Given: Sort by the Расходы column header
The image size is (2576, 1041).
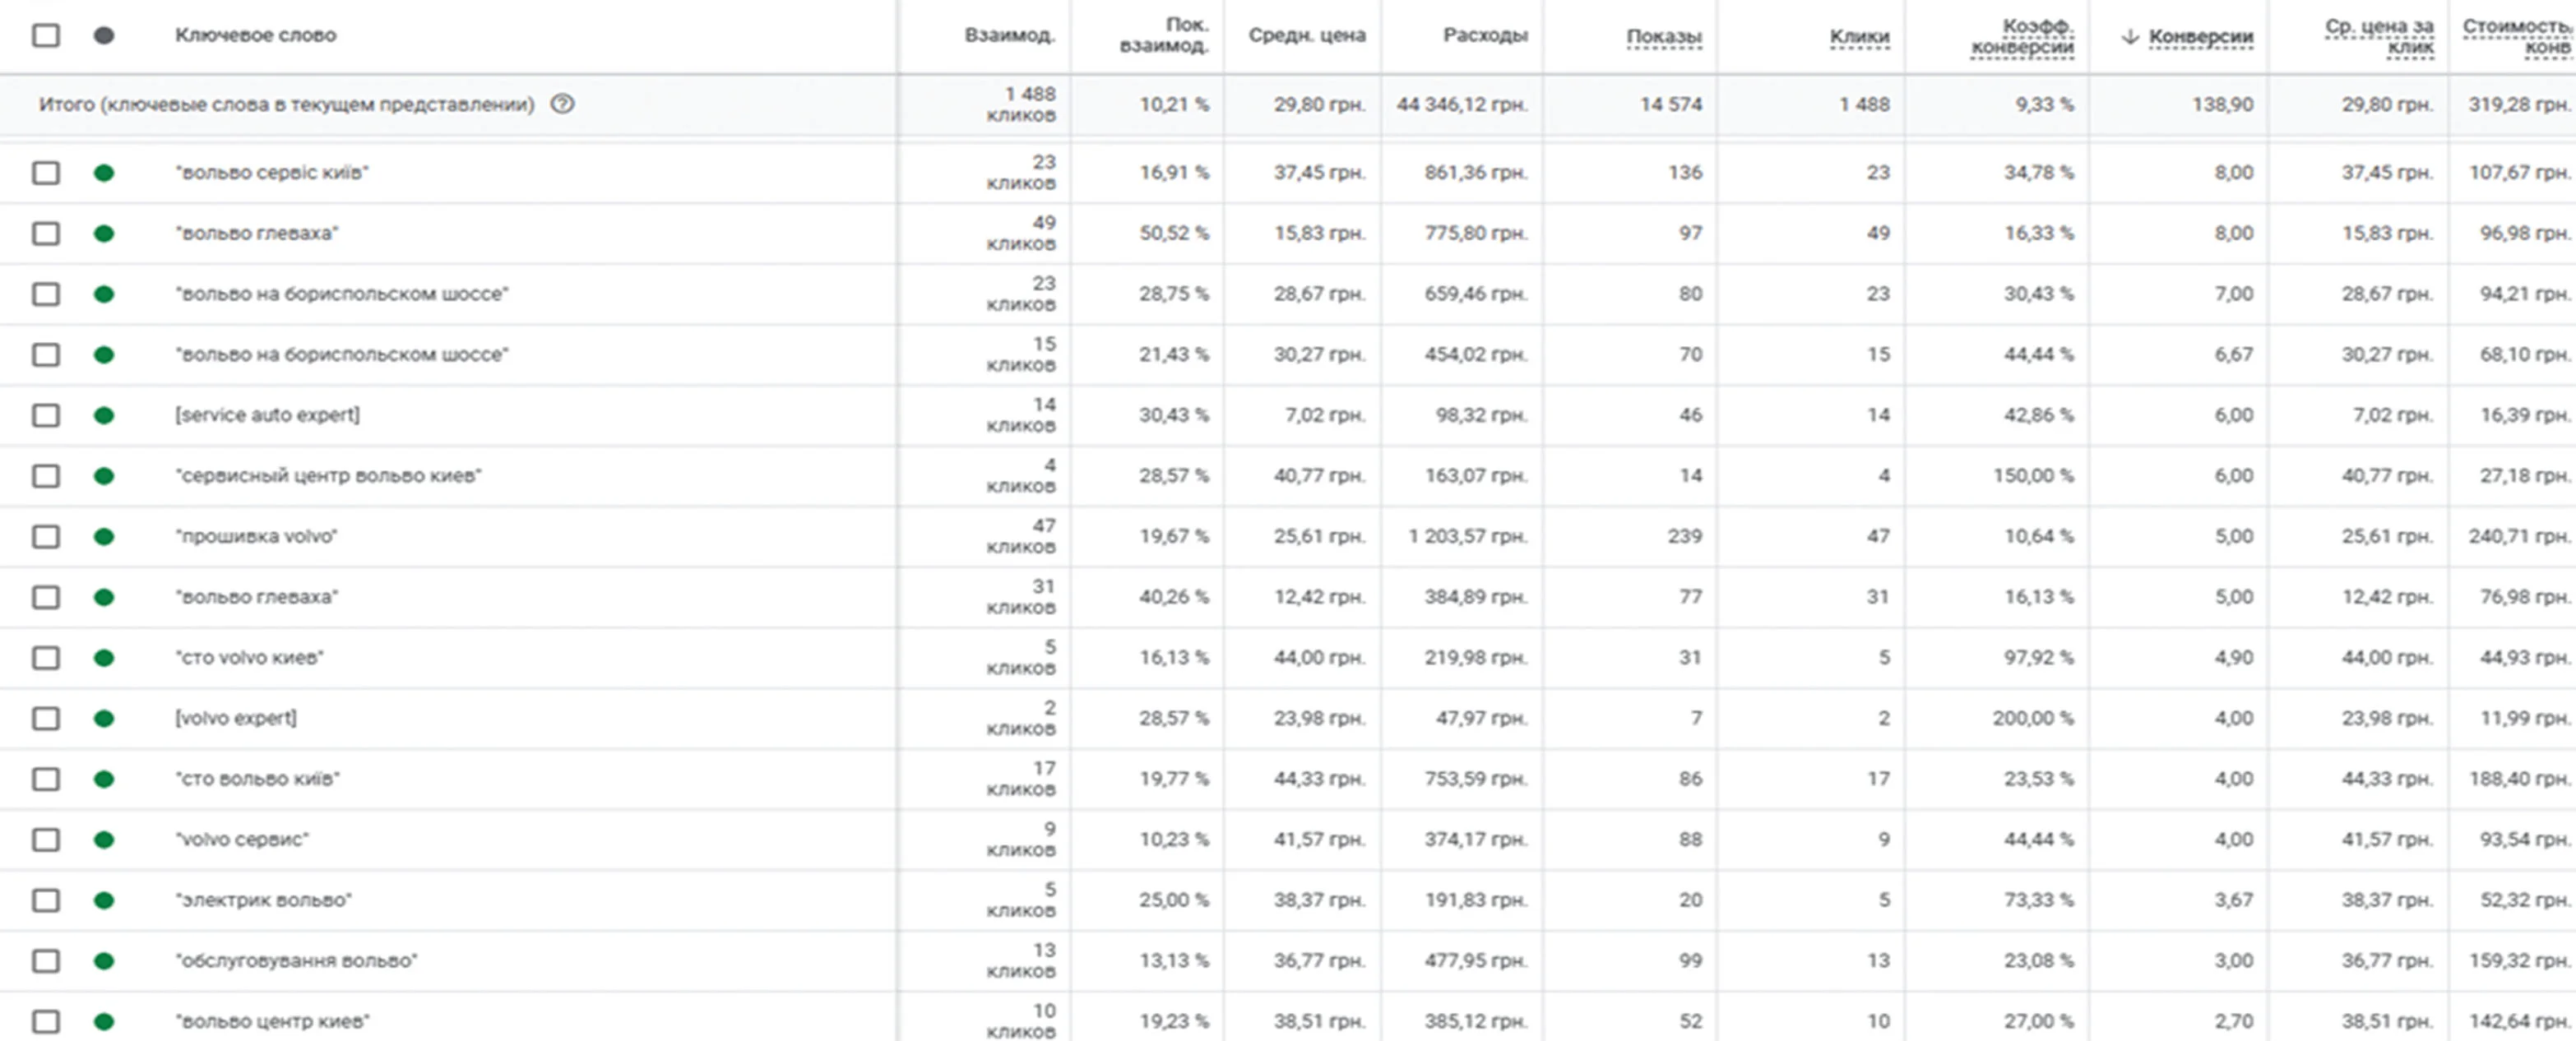Looking at the screenshot, I should [x=1485, y=35].
